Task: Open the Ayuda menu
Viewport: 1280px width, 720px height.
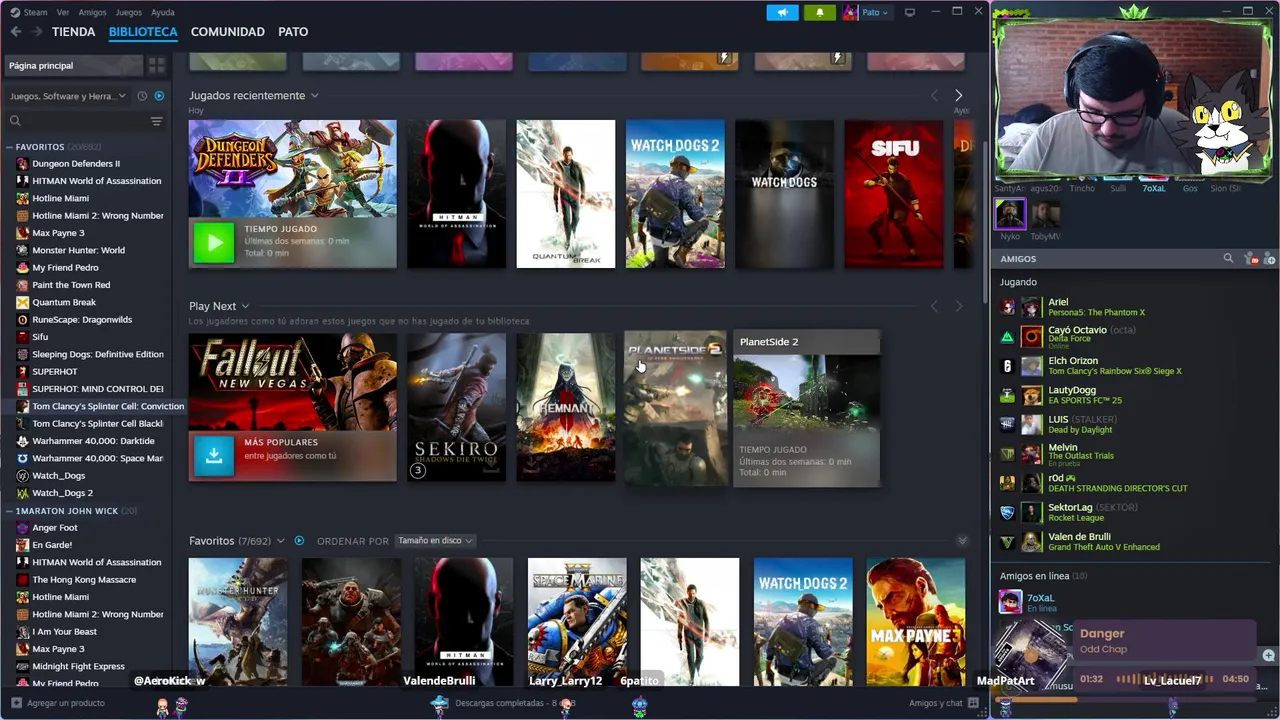Action: [x=162, y=12]
